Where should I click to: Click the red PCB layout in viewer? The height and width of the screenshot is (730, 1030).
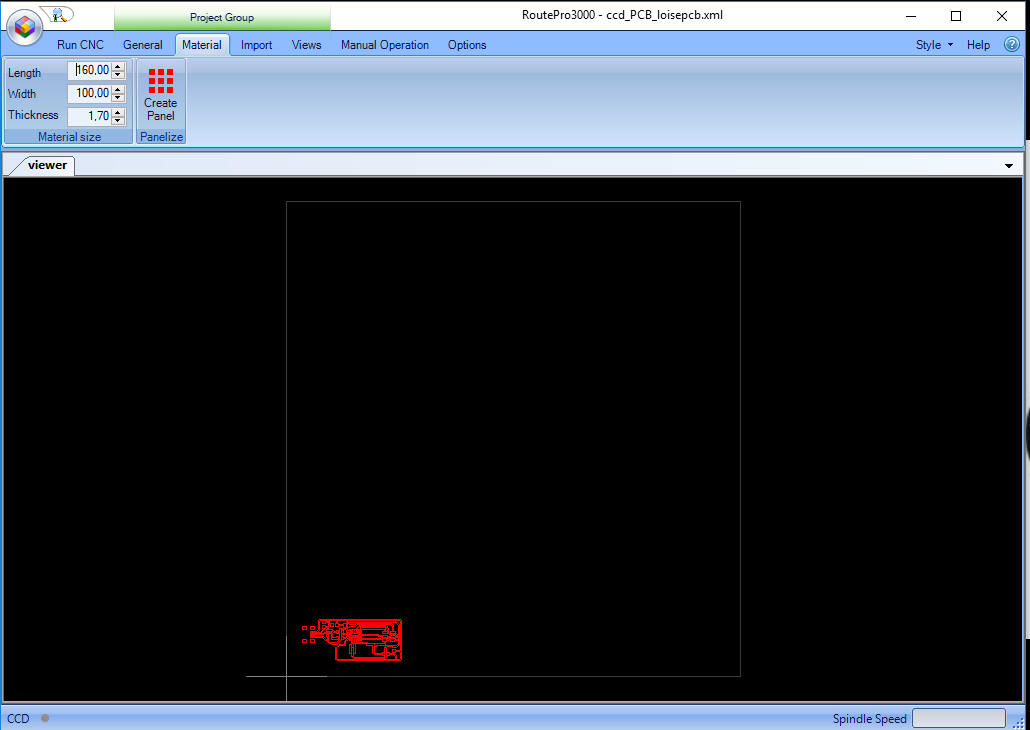[x=353, y=639]
